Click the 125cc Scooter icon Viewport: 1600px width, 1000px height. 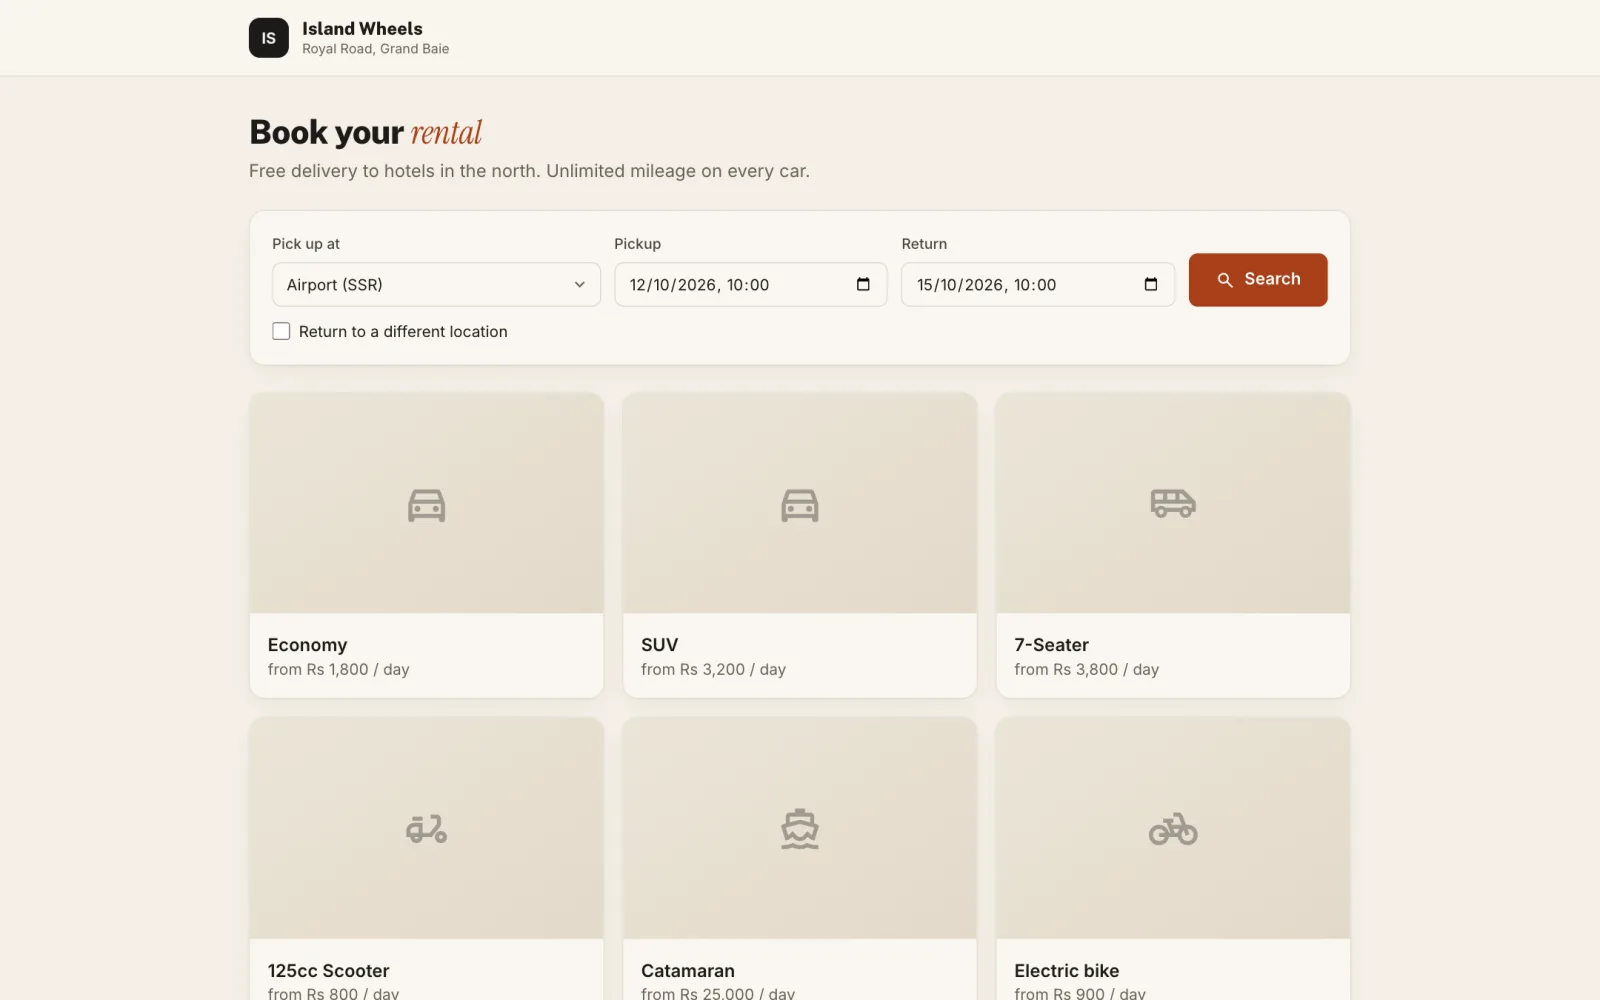(426, 829)
